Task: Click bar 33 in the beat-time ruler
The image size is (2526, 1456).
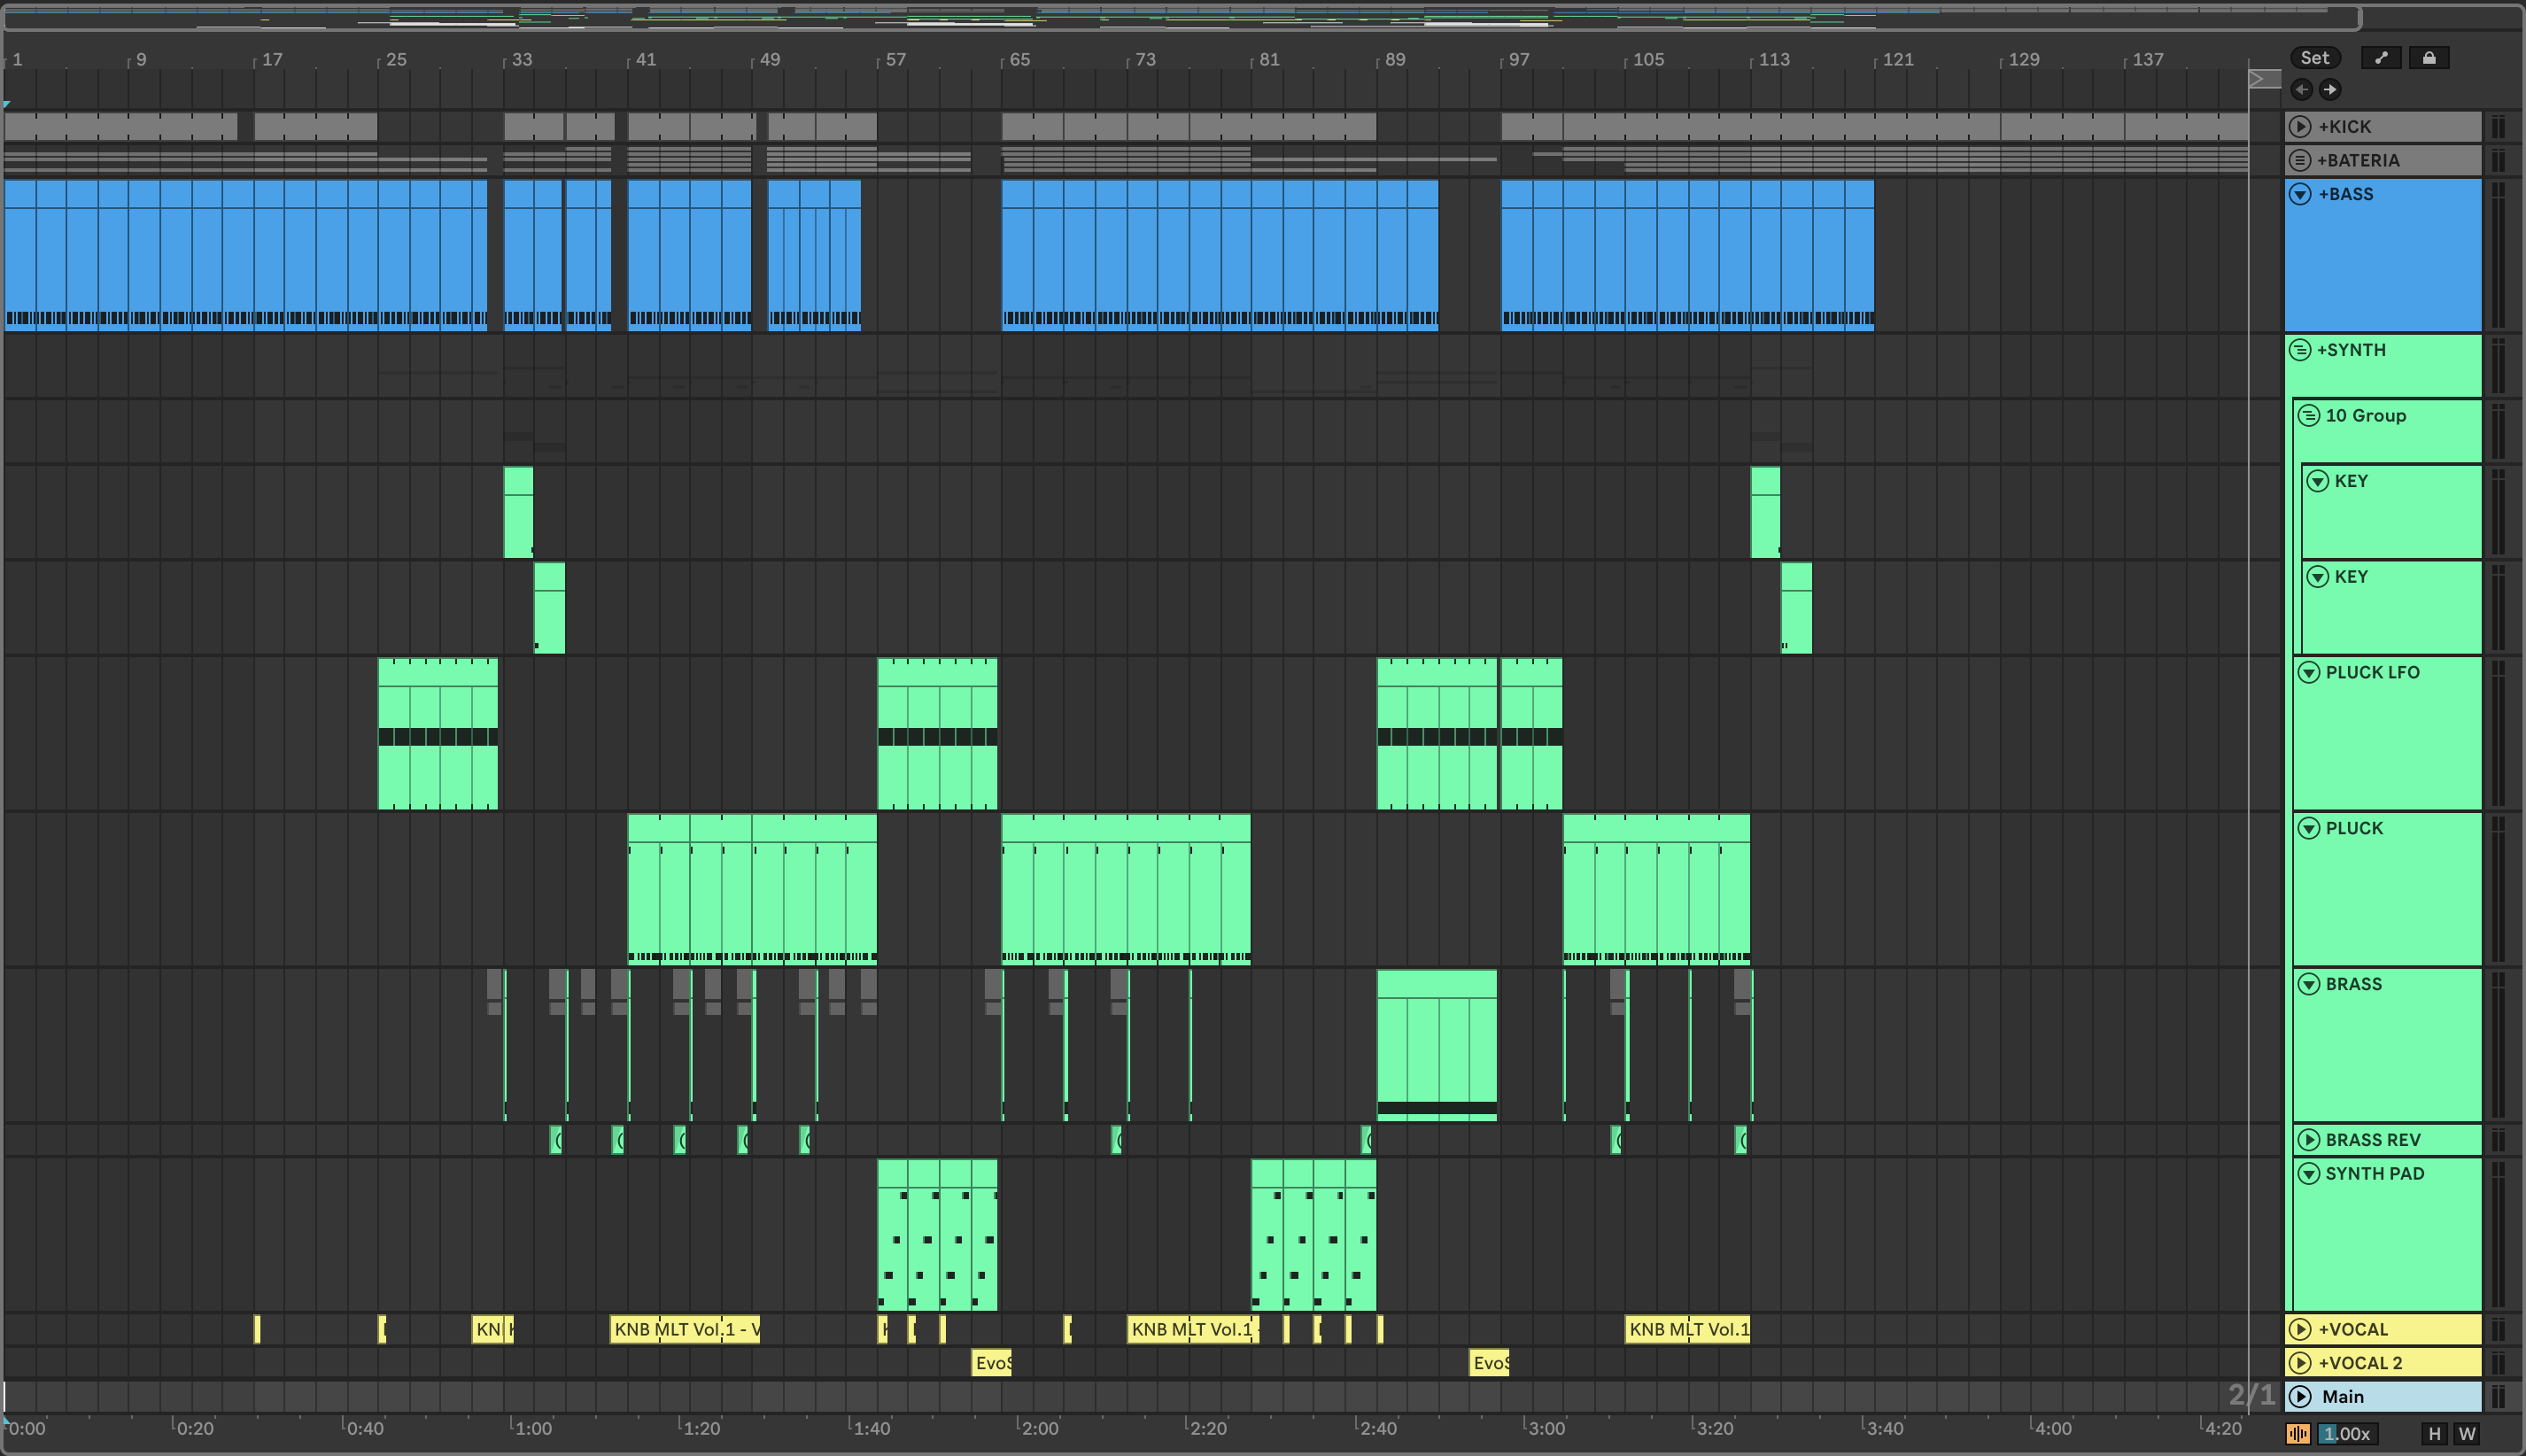Action: point(522,60)
